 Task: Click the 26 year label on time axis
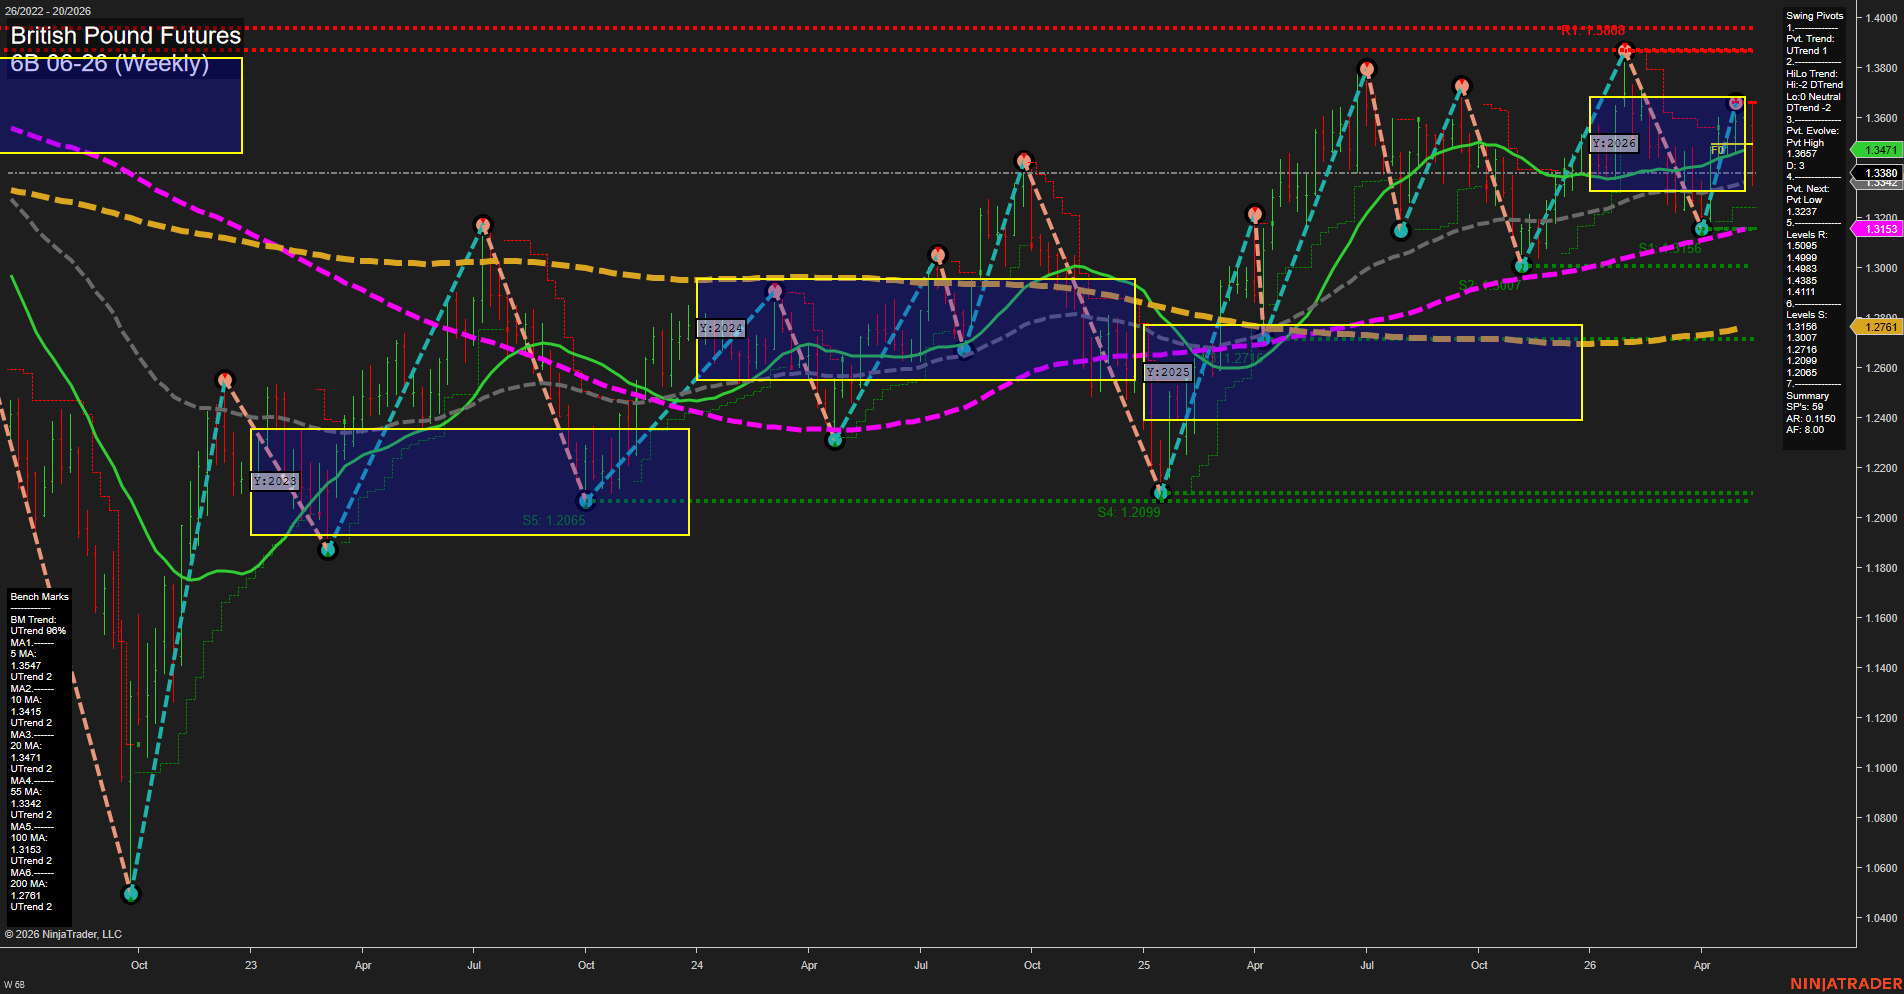point(1590,965)
